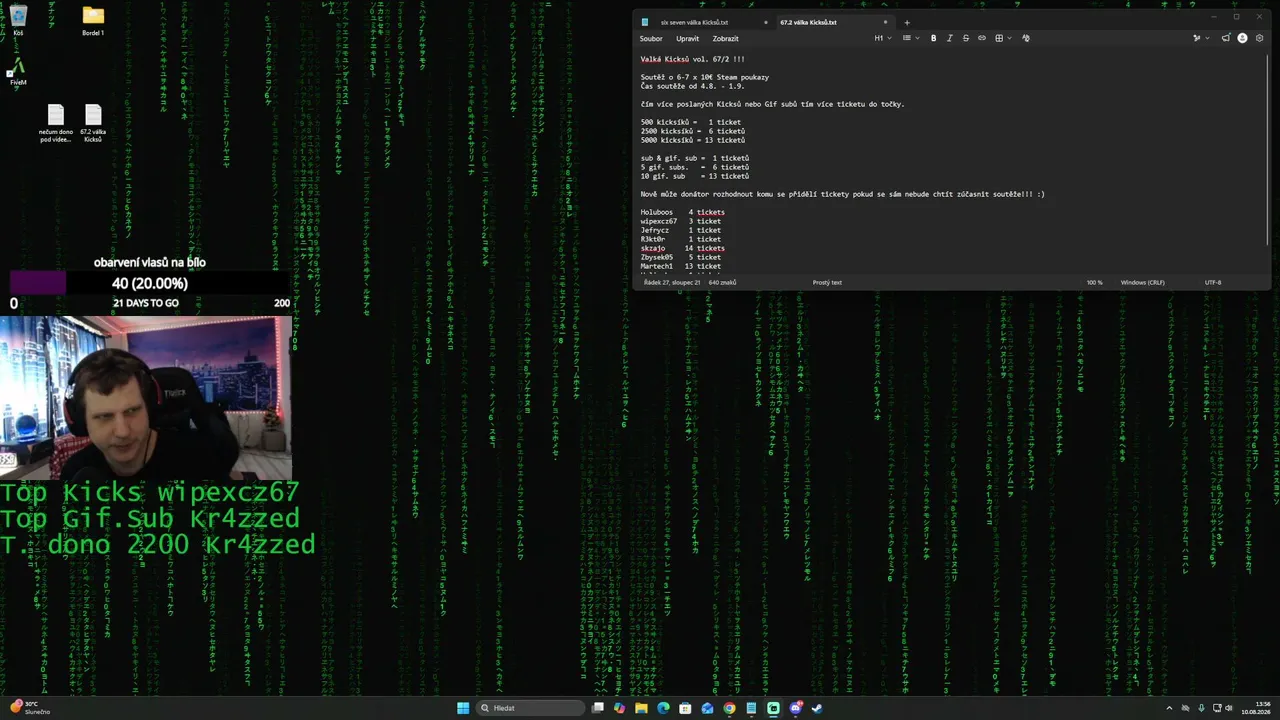The image size is (1280, 720).
Task: Open Task View from the taskbar
Action: coord(598,708)
